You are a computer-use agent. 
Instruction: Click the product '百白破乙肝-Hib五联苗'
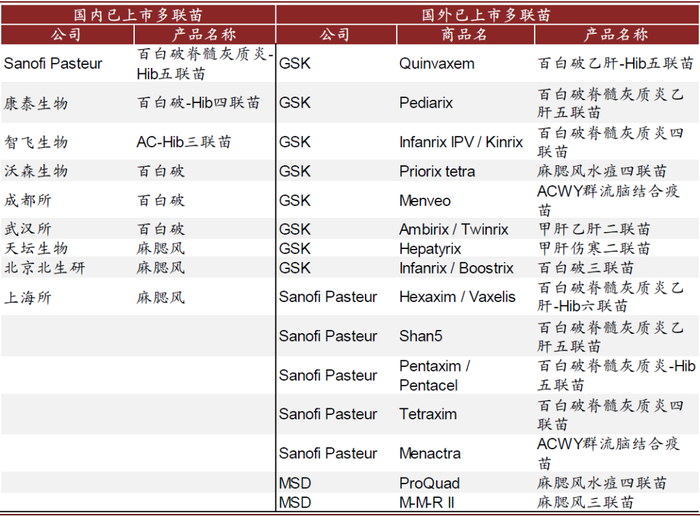[615, 63]
